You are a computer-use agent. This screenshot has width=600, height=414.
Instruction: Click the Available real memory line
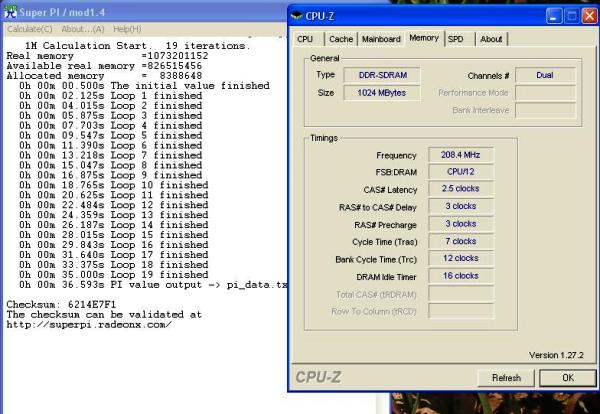(x=104, y=66)
